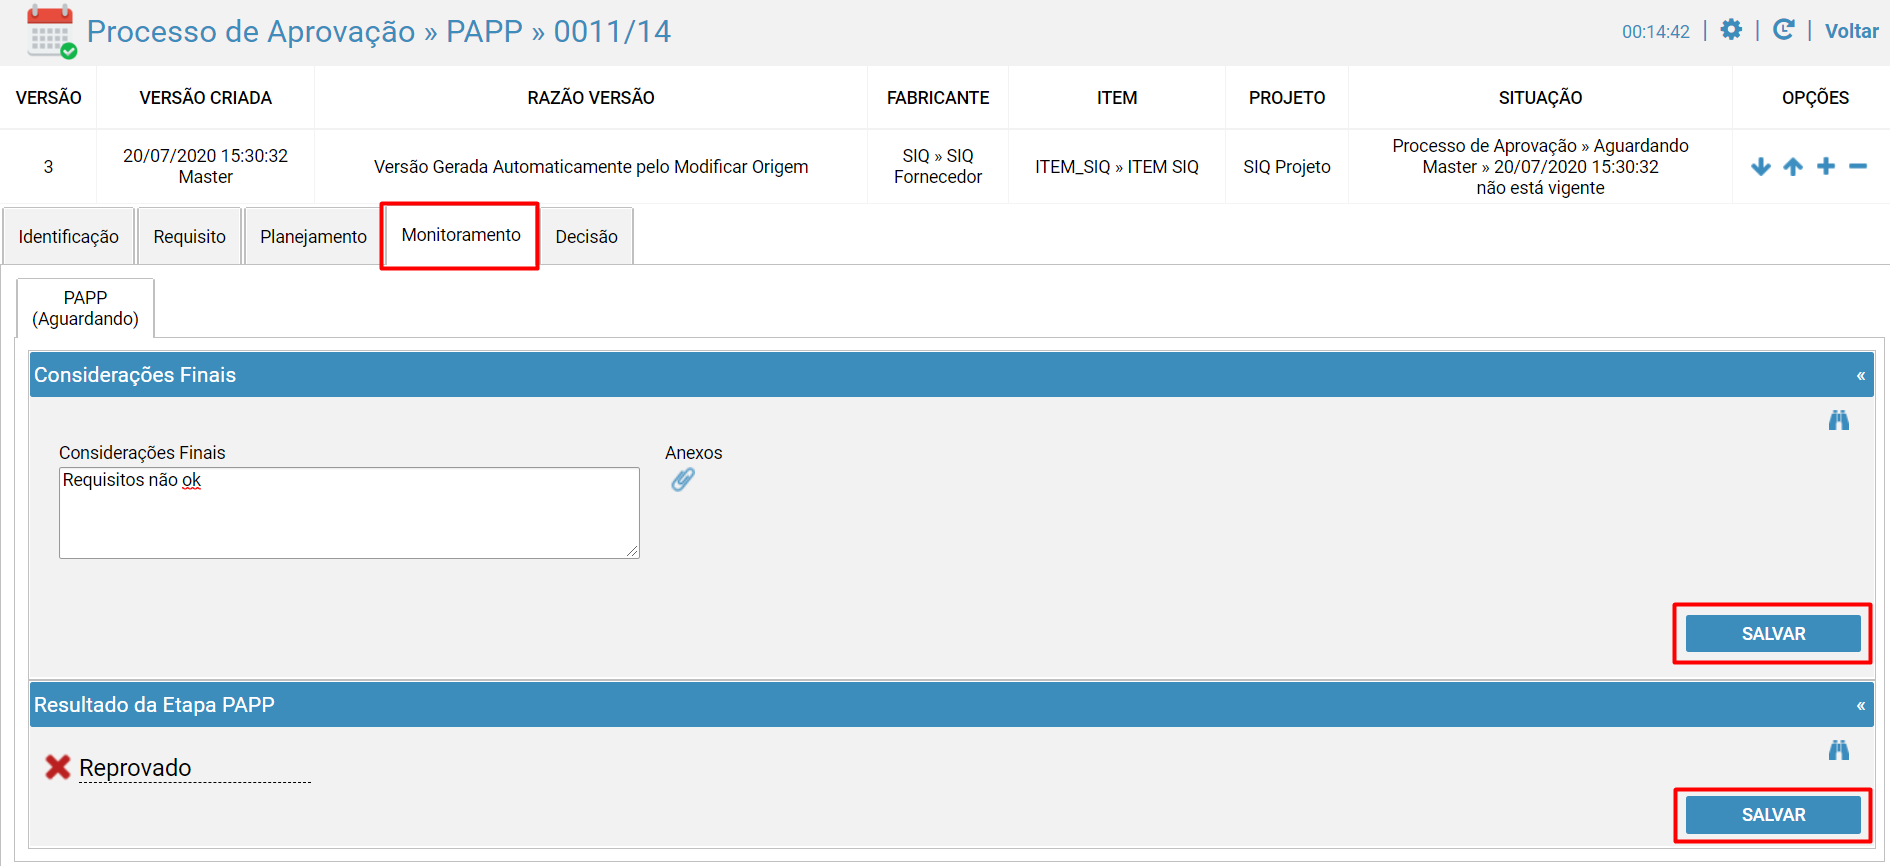Collapse the Considerações Finais panel

[1861, 376]
